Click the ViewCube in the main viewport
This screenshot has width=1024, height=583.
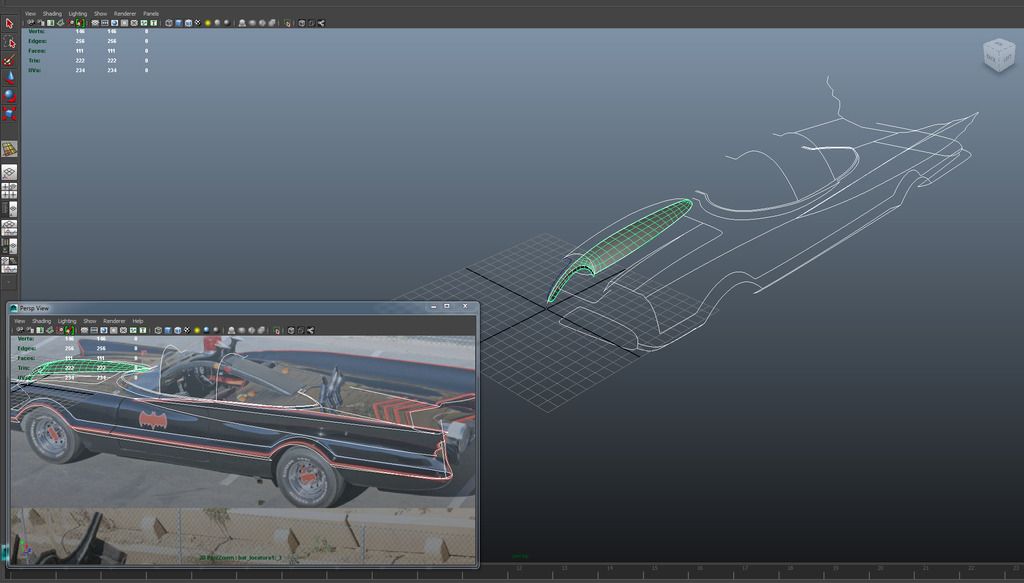click(999, 55)
